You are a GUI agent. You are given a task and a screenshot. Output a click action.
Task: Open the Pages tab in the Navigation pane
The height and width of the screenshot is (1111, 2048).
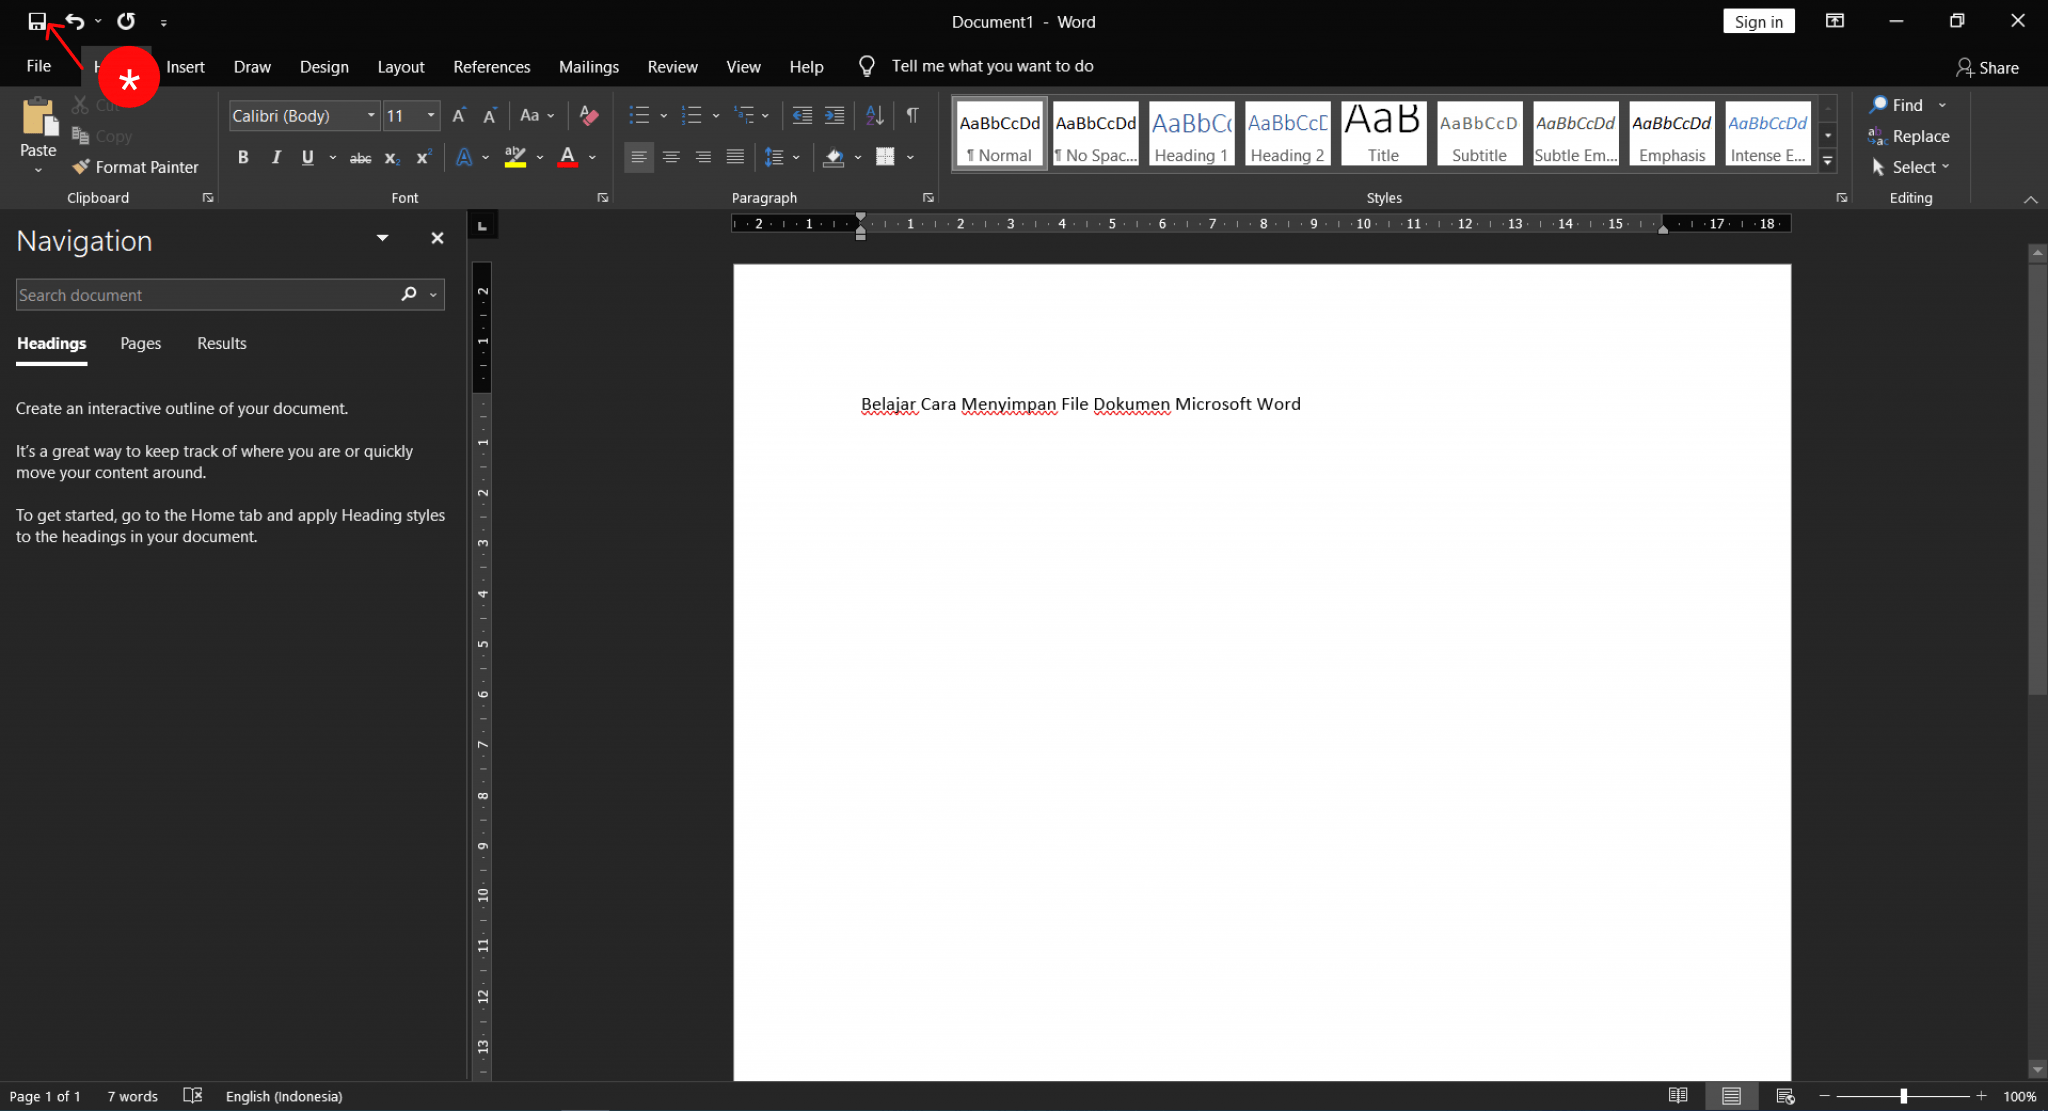[x=141, y=343]
